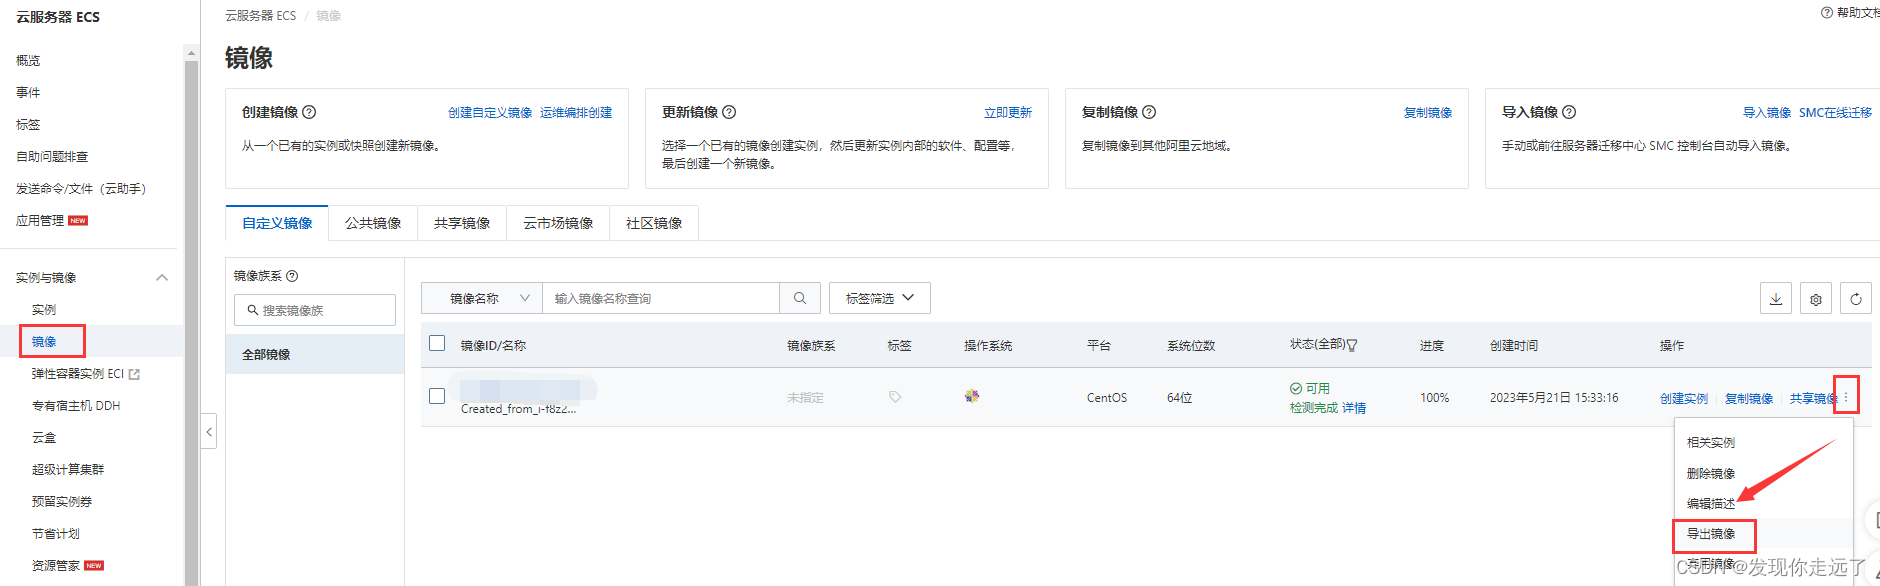The image size is (1880, 586).
Task: Click the search magnifier button for image name
Action: tap(800, 298)
